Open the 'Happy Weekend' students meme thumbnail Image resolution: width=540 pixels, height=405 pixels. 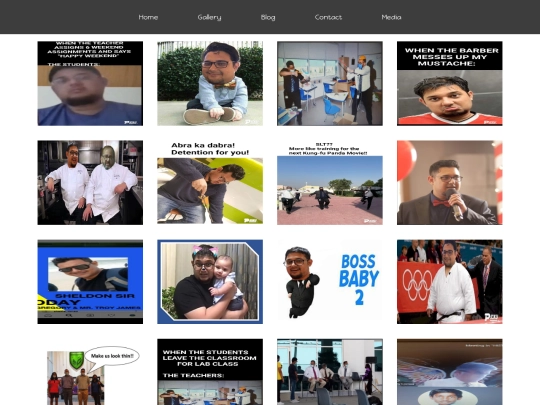click(90, 83)
